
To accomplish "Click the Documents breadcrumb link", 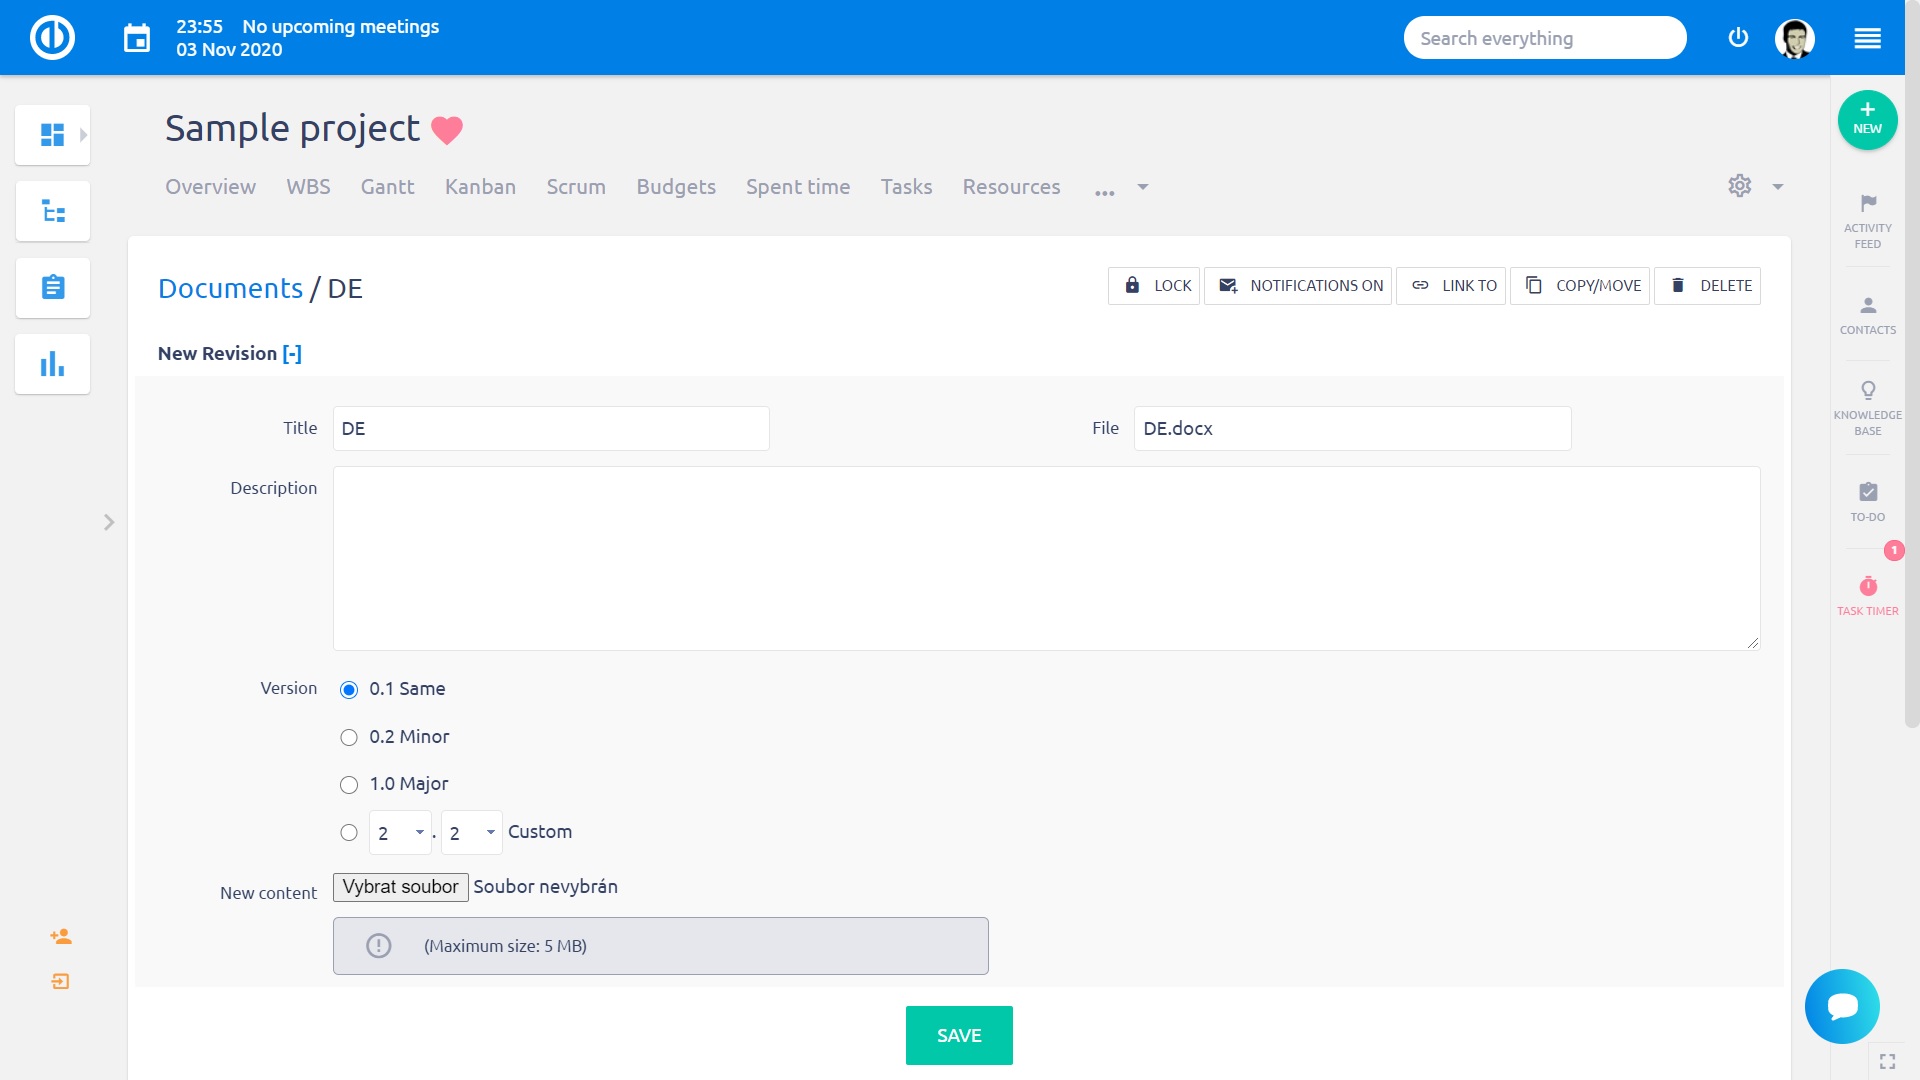I will (230, 288).
